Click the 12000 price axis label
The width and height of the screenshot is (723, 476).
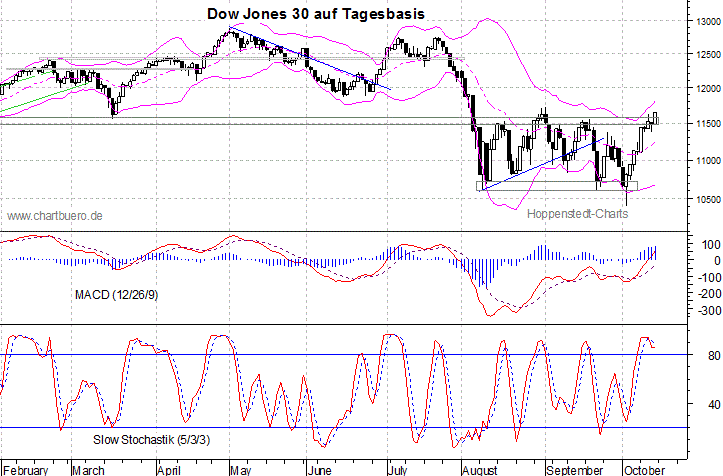709,89
